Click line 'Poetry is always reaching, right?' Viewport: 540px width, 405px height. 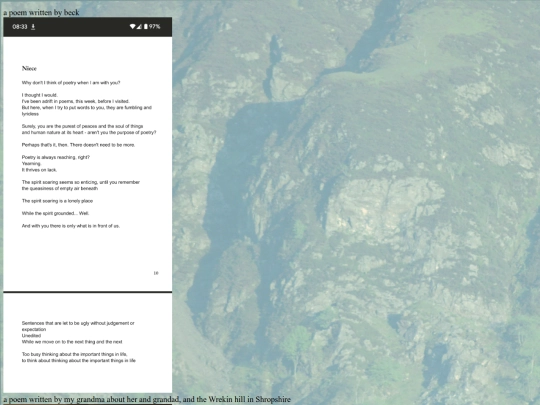(56, 157)
